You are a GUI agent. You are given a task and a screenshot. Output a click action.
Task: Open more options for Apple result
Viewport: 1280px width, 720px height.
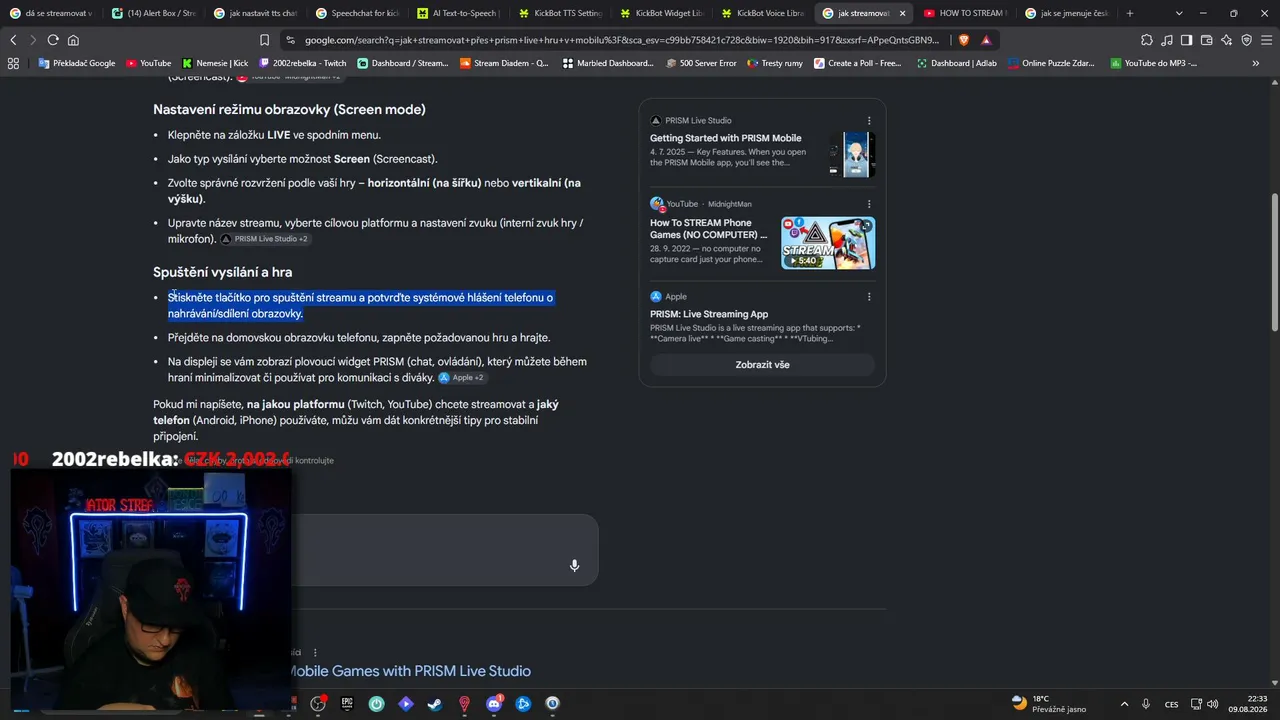tap(869, 297)
